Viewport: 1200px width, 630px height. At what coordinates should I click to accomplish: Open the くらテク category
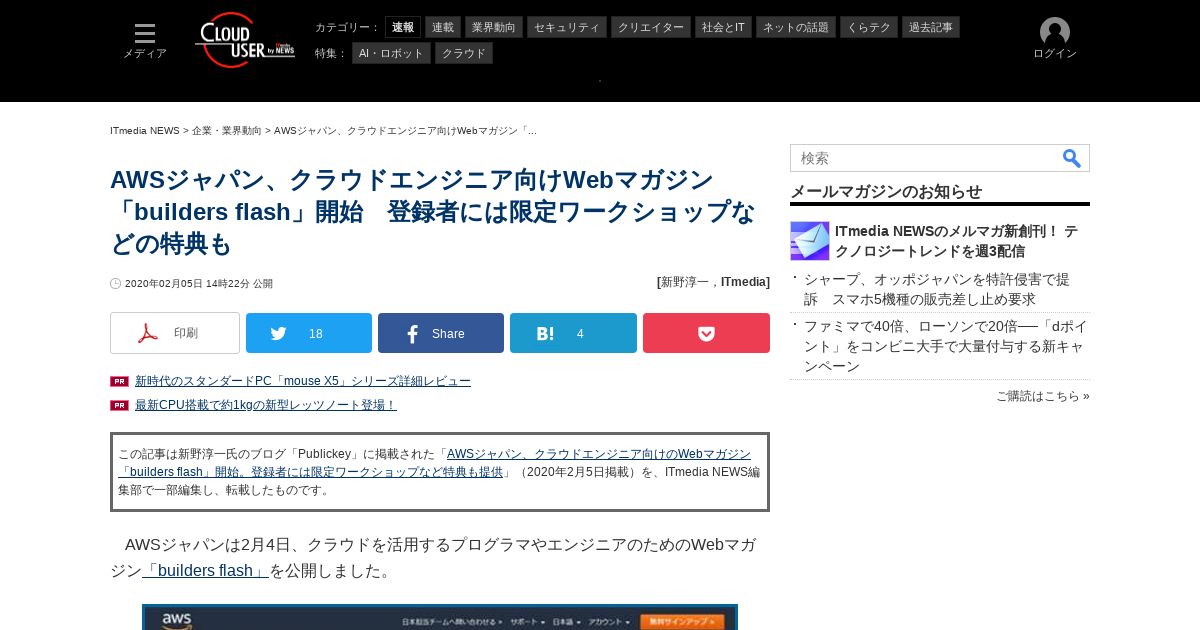pos(869,27)
